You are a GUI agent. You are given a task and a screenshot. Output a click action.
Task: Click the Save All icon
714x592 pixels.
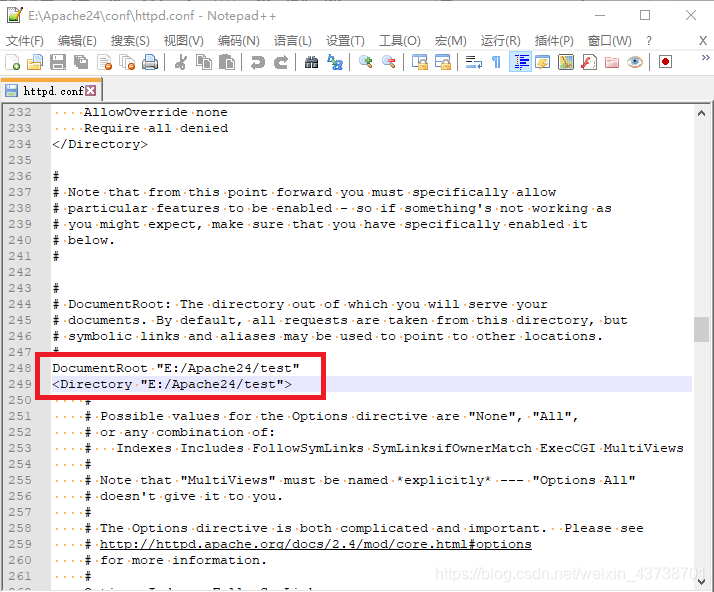click(x=81, y=62)
